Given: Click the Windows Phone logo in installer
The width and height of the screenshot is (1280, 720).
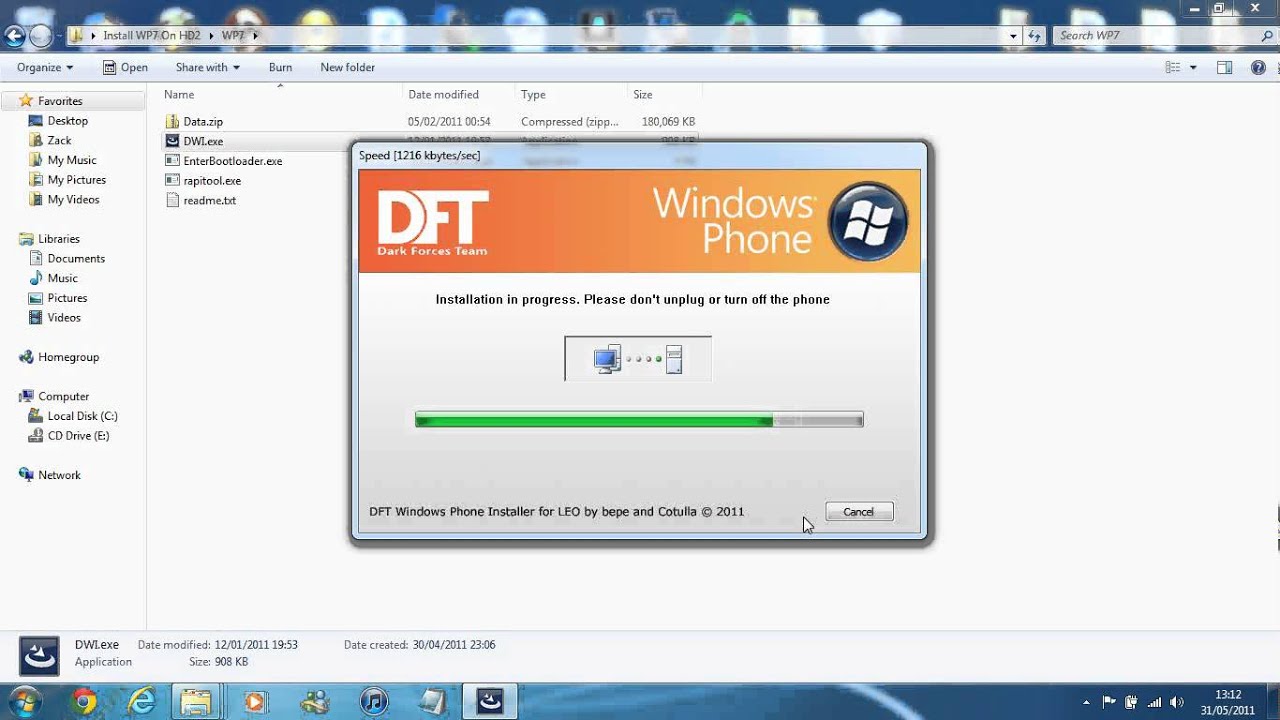Looking at the screenshot, I should [x=868, y=221].
